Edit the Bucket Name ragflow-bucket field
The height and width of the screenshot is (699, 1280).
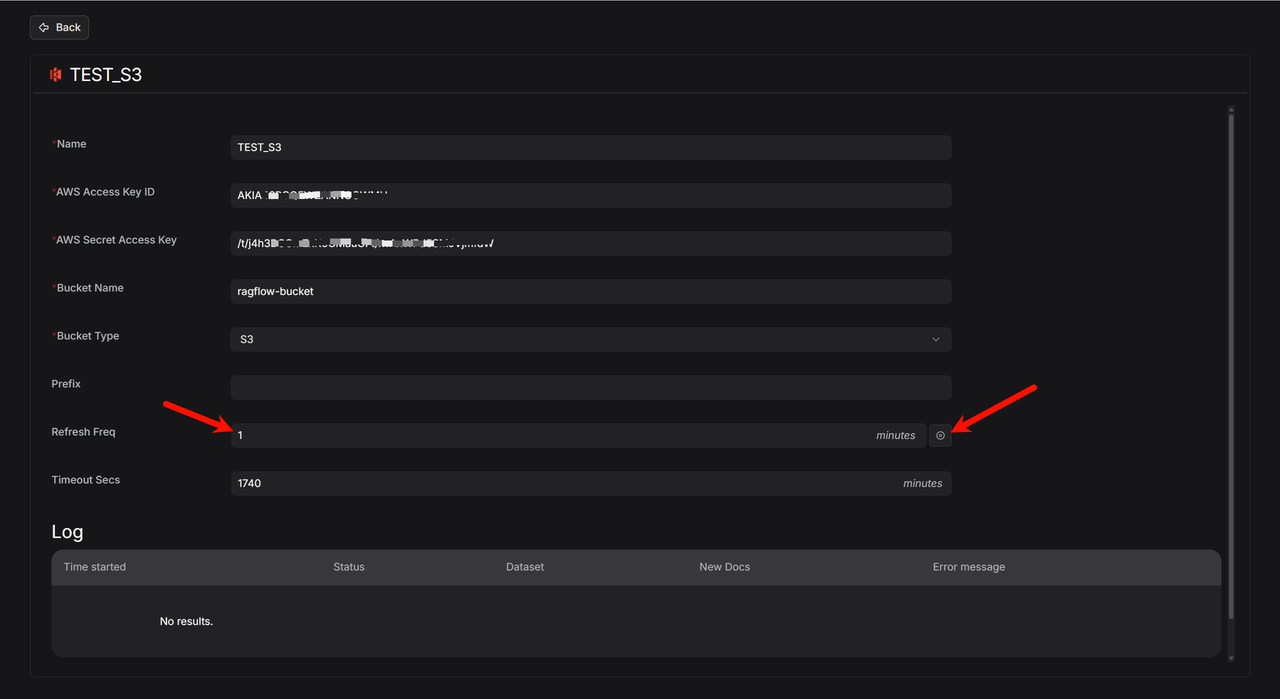click(x=590, y=291)
